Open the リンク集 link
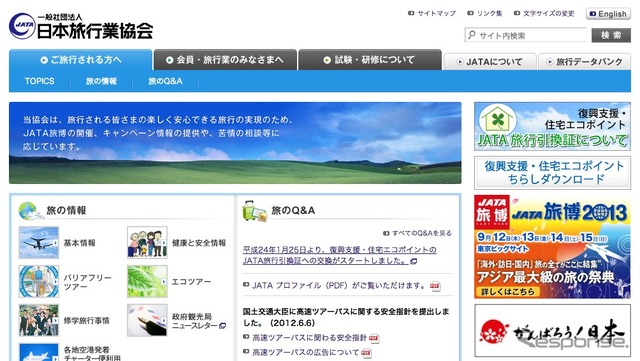Image resolution: width=640 pixels, height=361 pixels. pos(489,13)
